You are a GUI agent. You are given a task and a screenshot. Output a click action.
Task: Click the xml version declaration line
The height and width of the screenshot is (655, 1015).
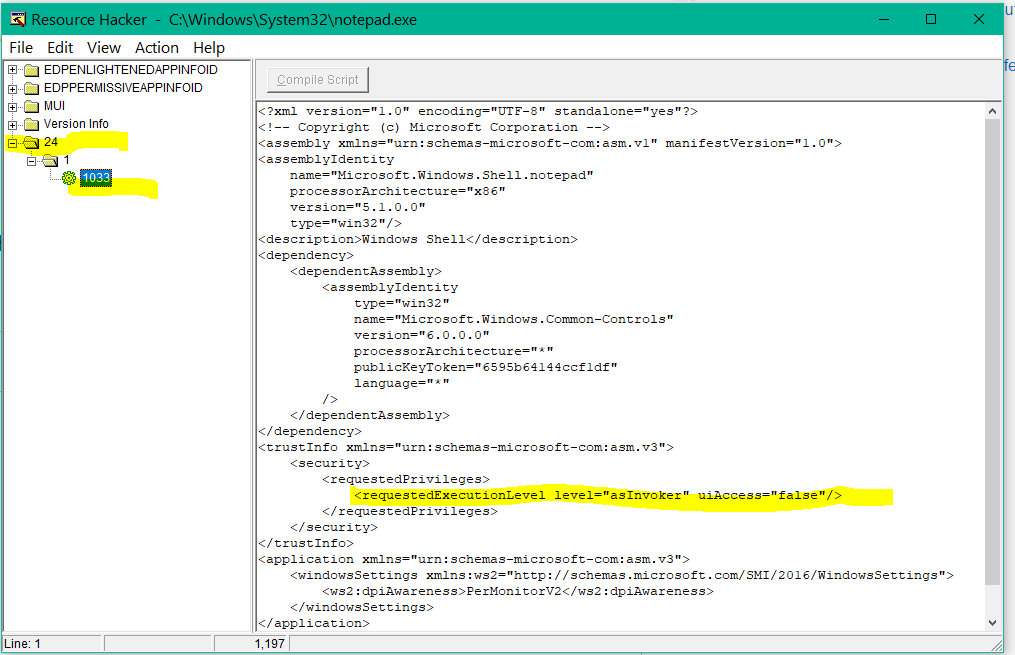pyautogui.click(x=478, y=111)
